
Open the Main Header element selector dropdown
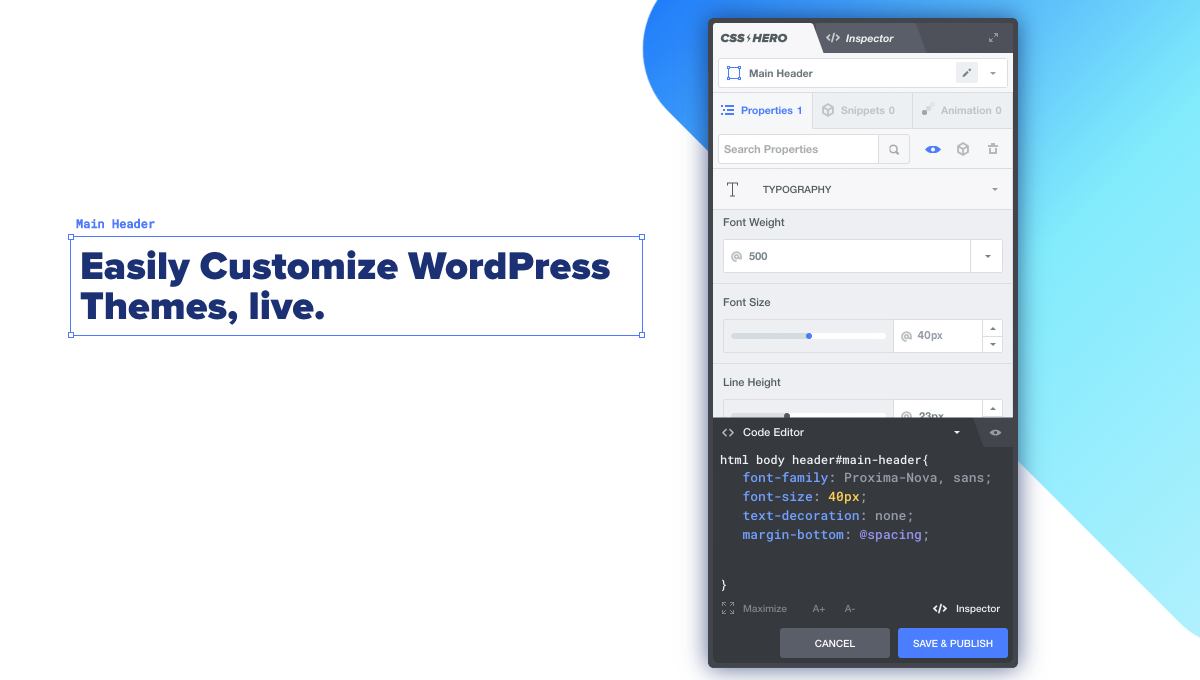point(993,73)
